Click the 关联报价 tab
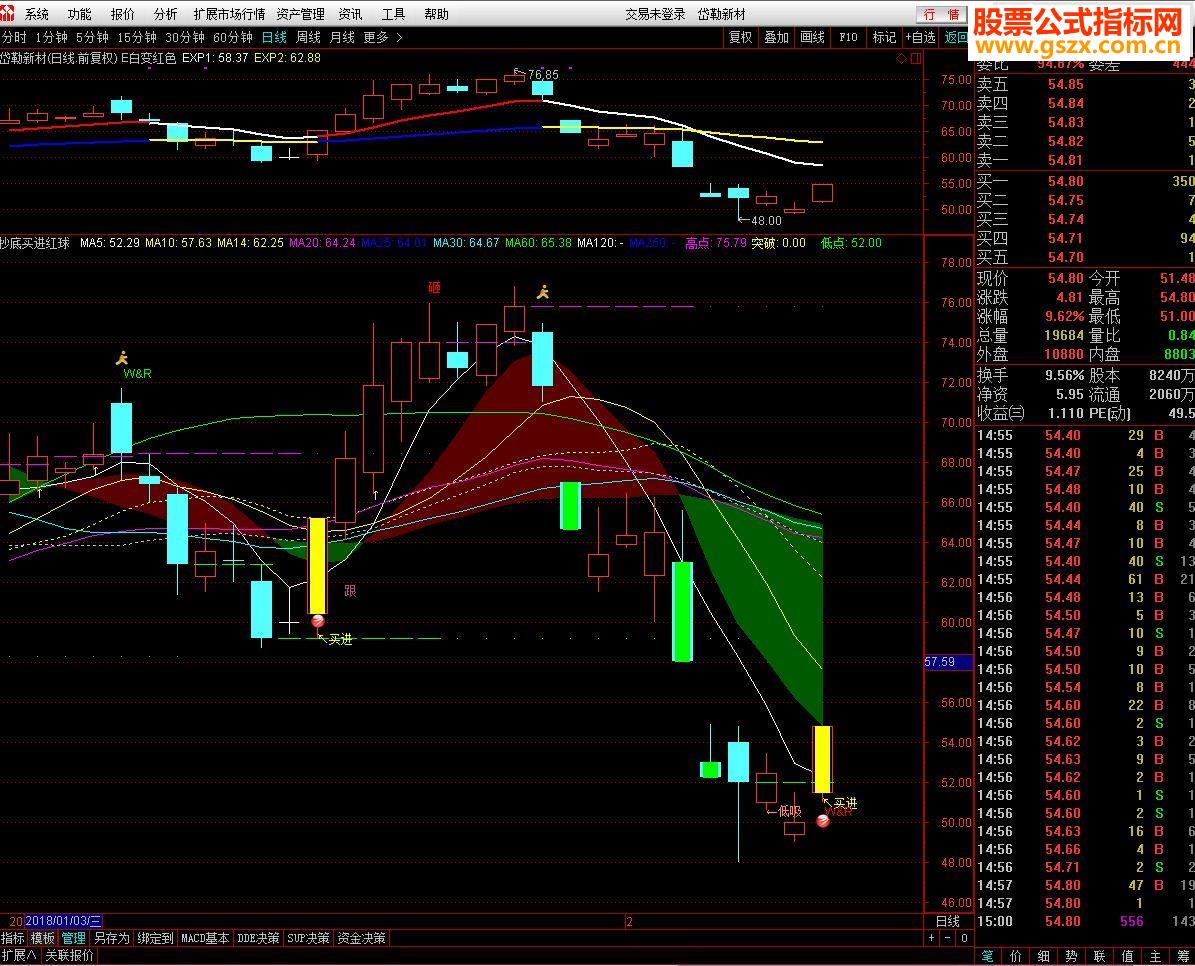This screenshot has width=1195, height=966. coord(69,955)
